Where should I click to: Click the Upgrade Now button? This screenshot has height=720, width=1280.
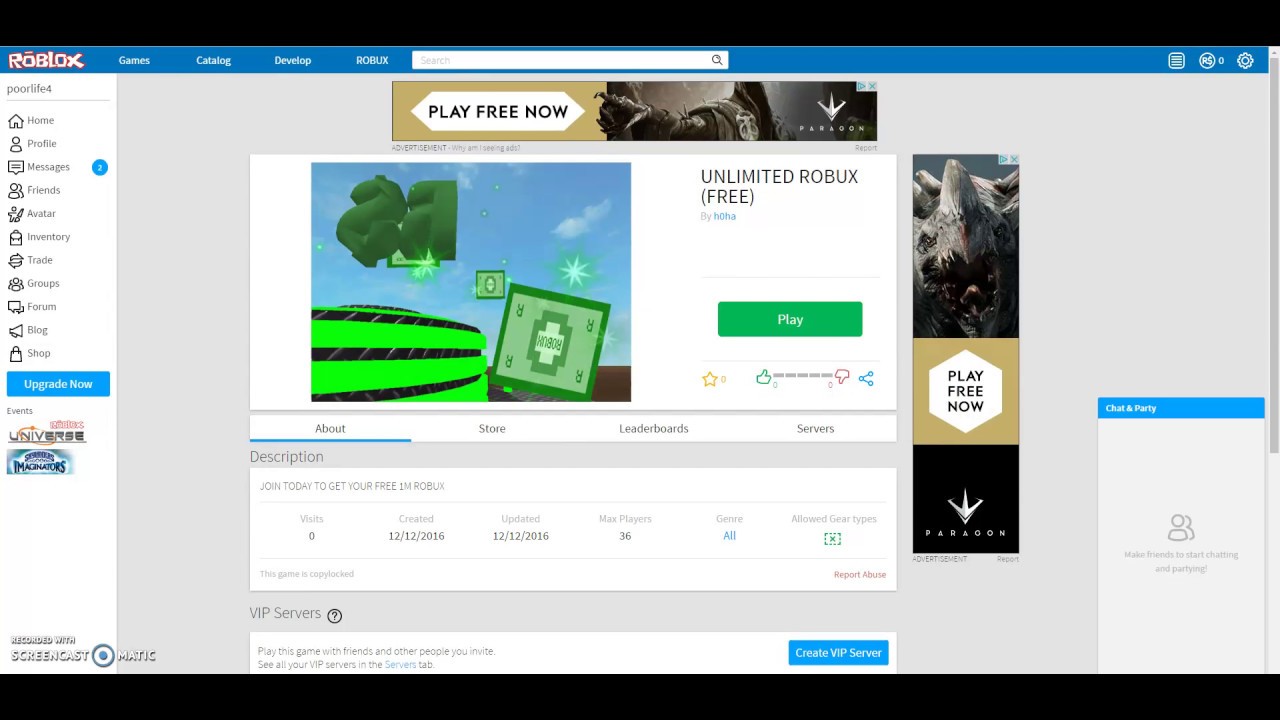[58, 384]
